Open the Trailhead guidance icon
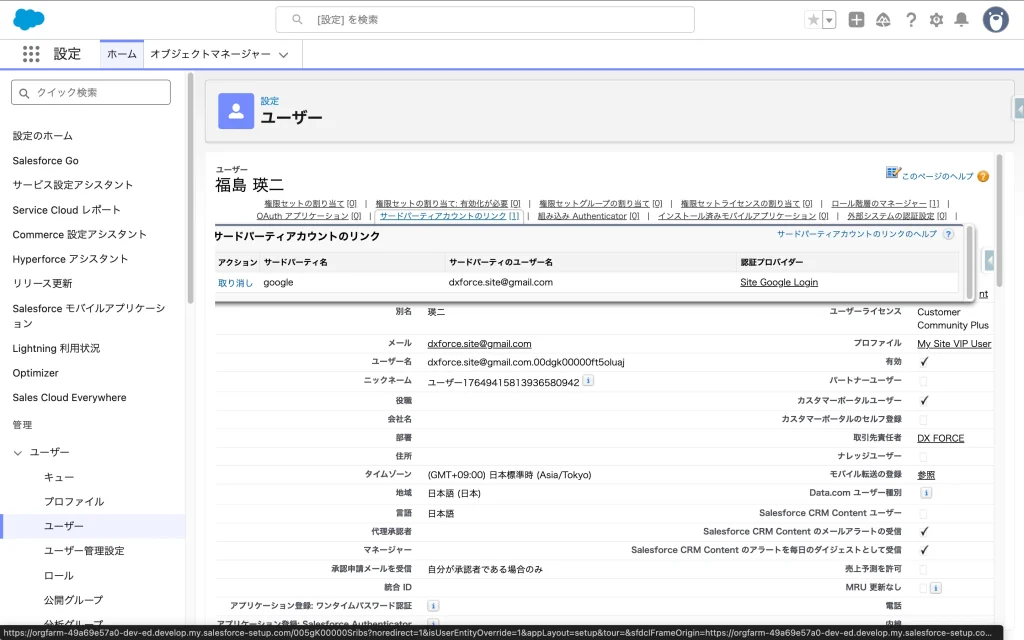 pos(883,20)
